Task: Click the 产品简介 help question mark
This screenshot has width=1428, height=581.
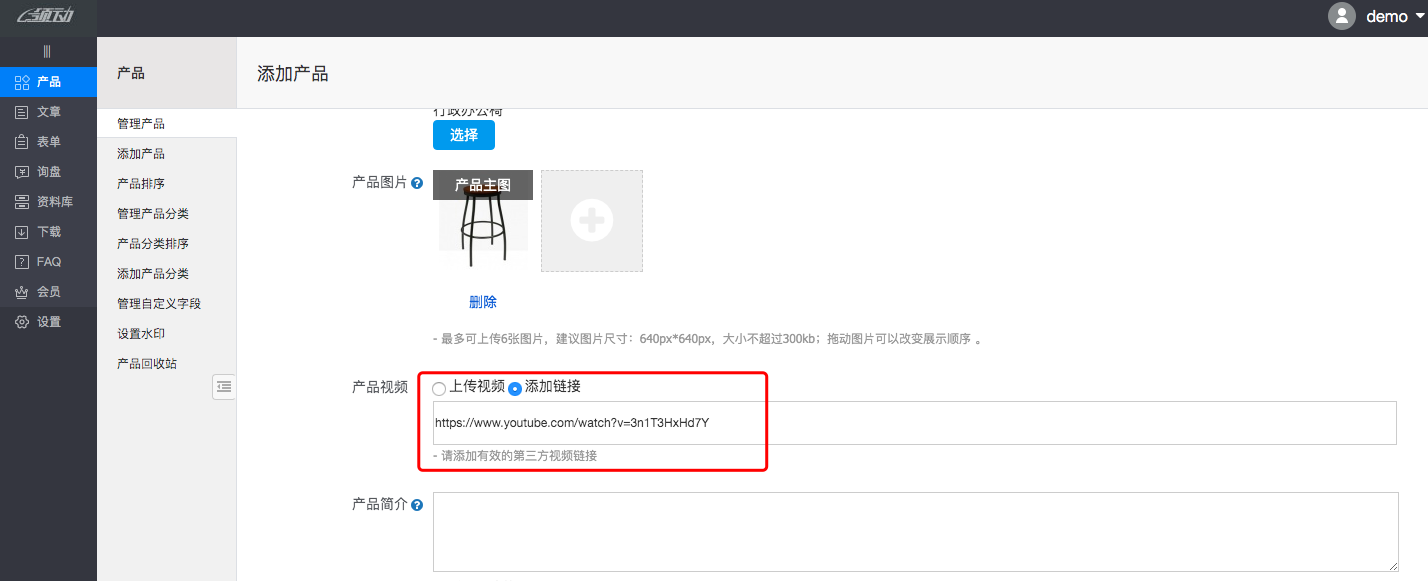Action: (417, 504)
